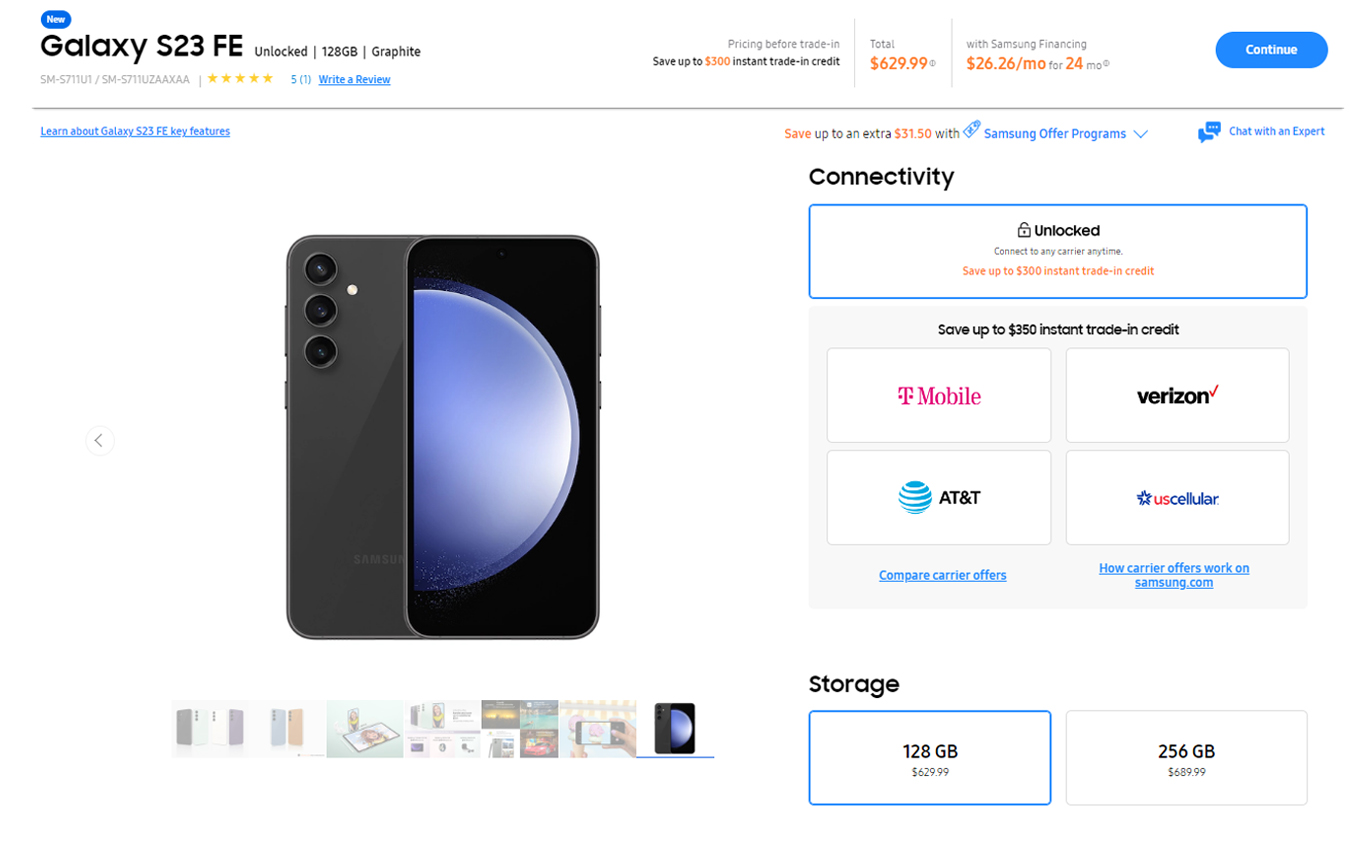Select the graphite phone thumbnail
The width and height of the screenshot is (1368, 864).
coord(675,728)
